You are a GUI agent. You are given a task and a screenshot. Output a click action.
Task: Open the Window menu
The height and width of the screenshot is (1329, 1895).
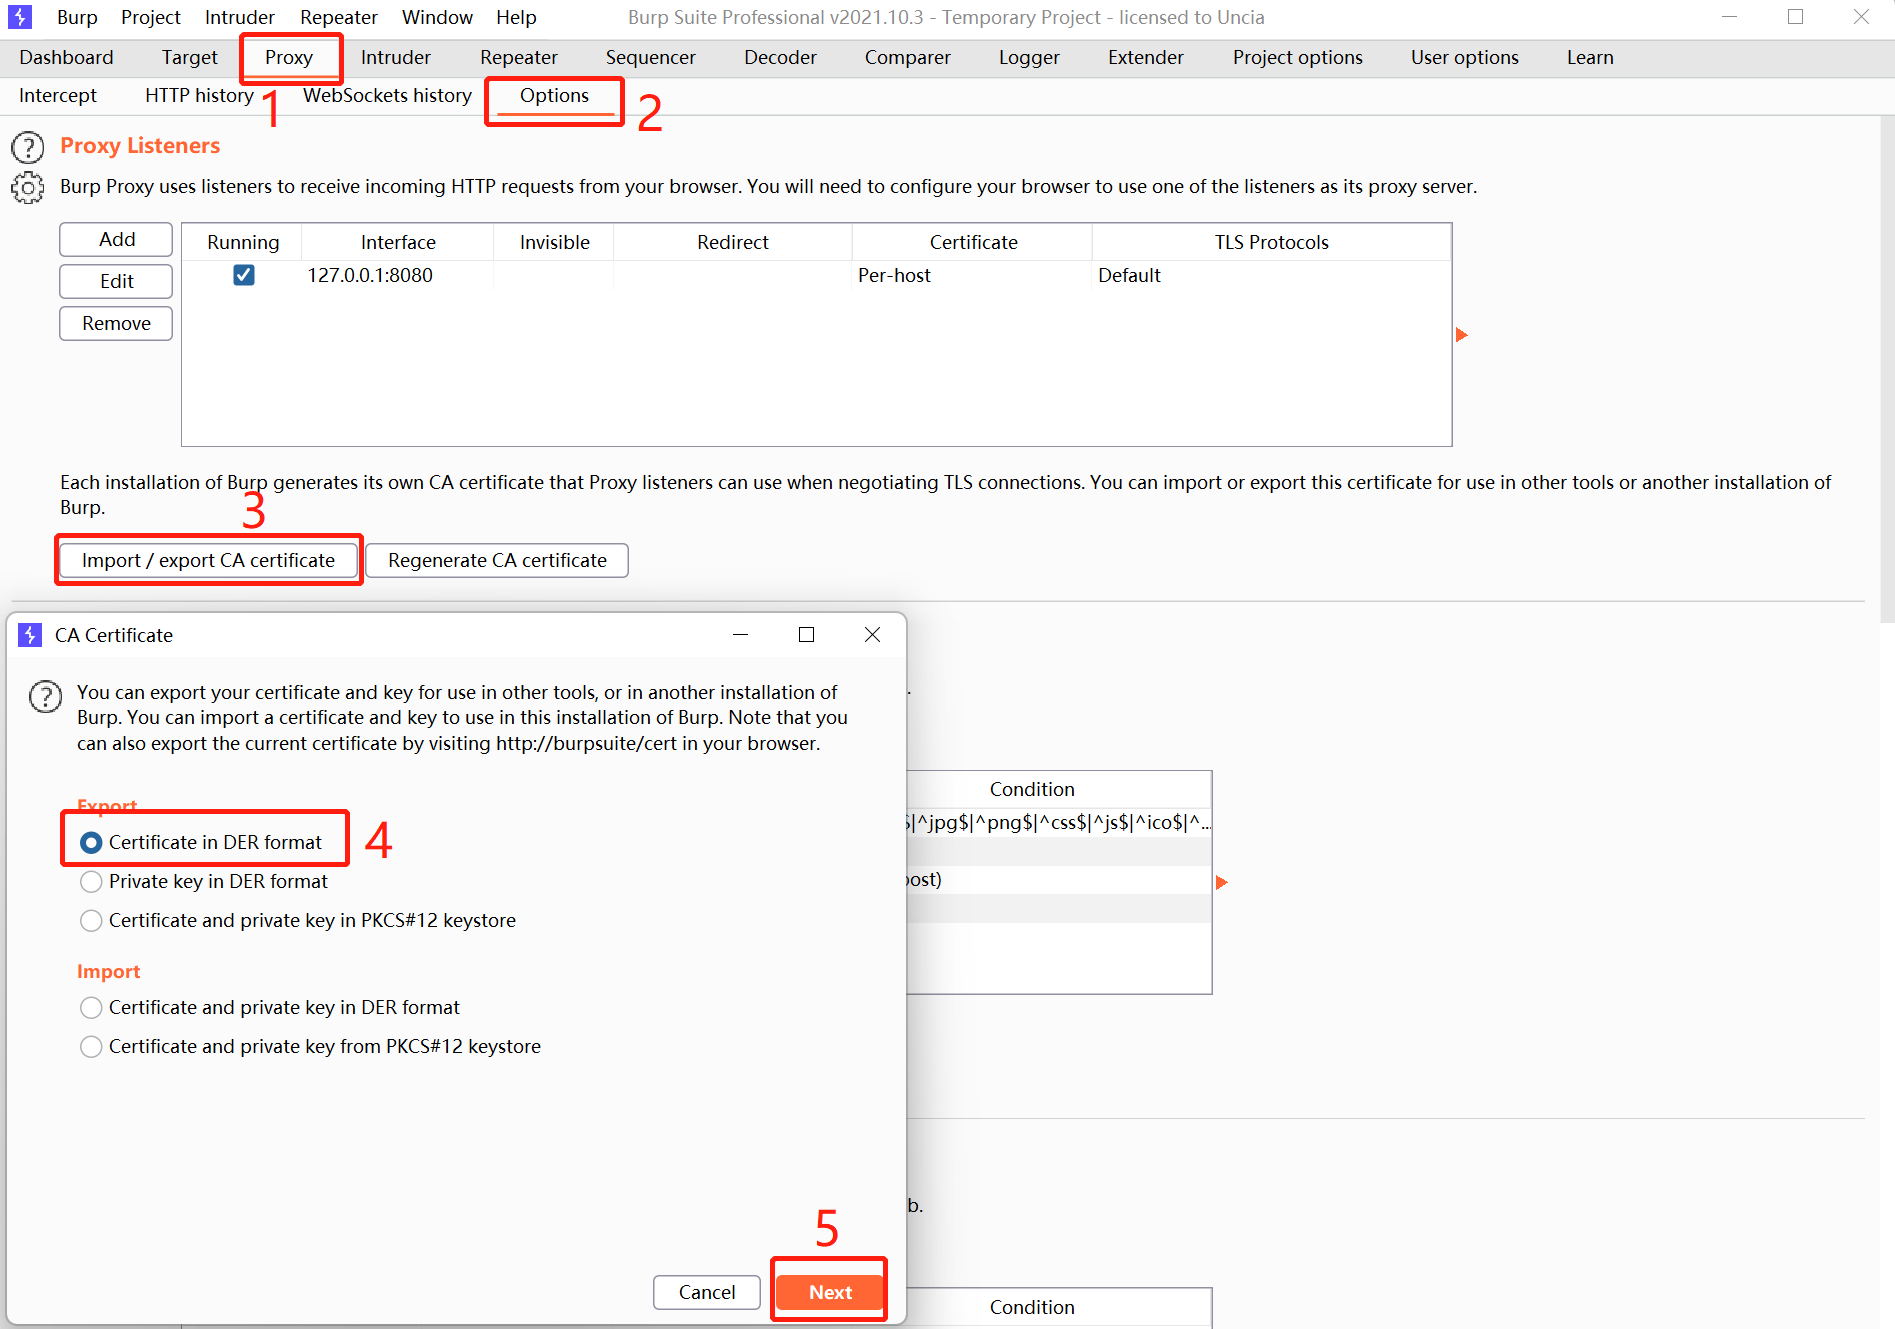coord(437,17)
